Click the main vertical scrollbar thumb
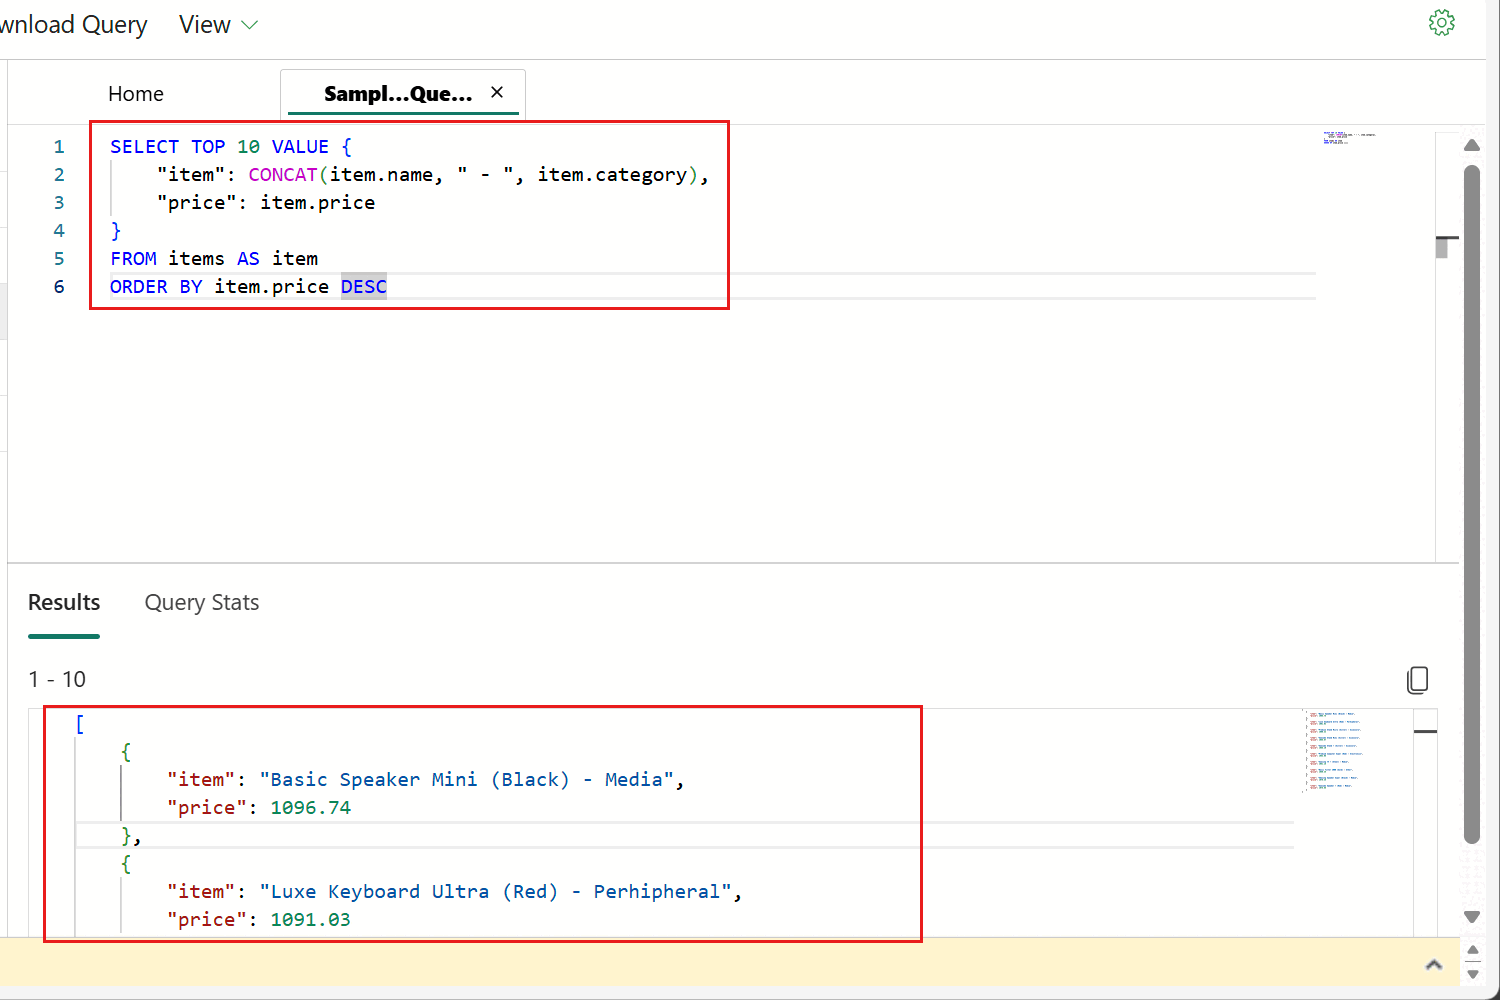This screenshot has height=1000, width=1500. [x=1472, y=500]
